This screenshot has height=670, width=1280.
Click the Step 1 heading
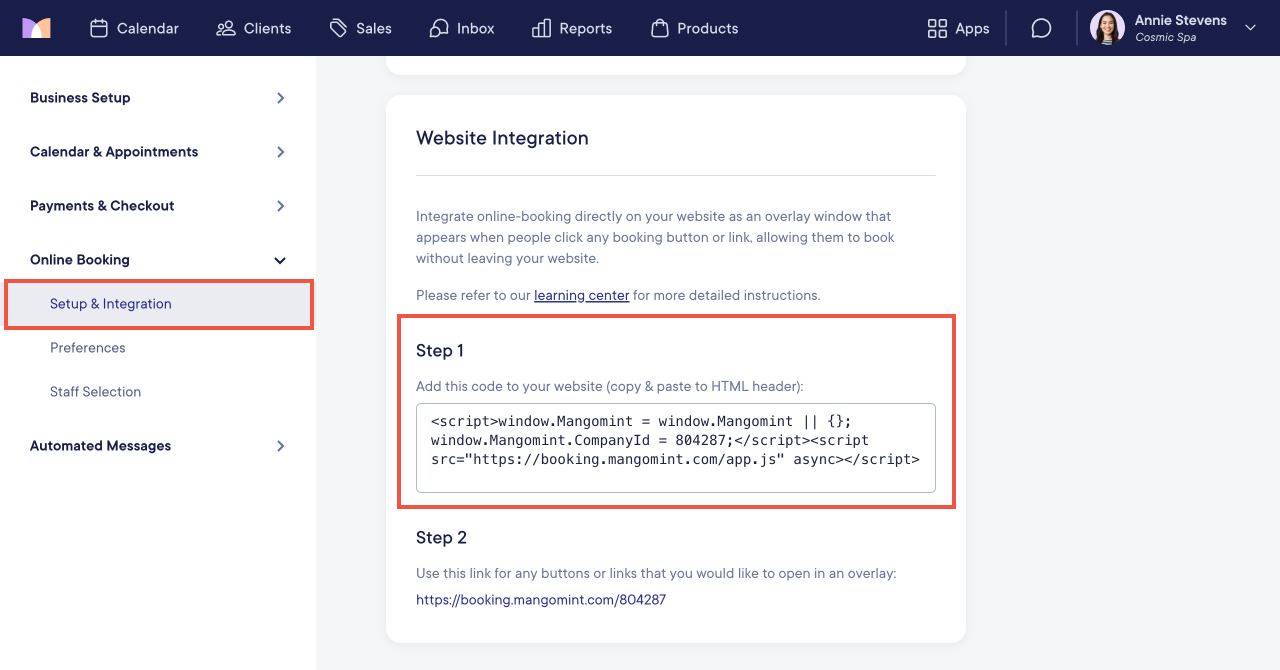(440, 351)
